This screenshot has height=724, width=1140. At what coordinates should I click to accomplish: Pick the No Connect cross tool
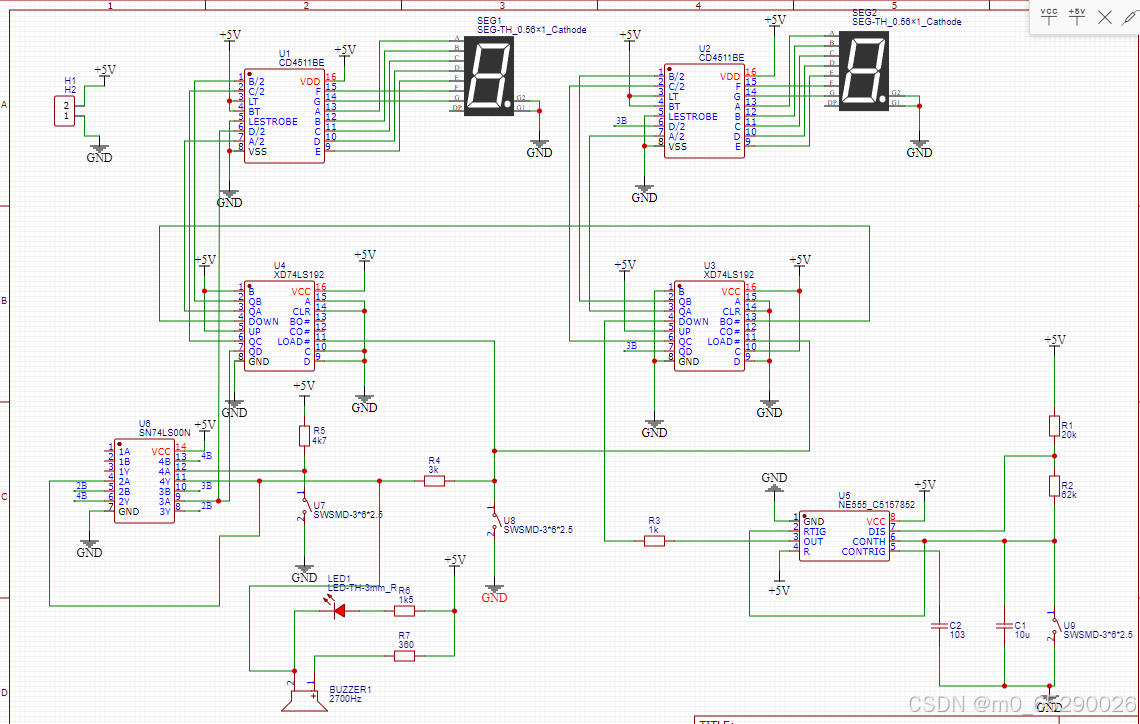pyautogui.click(x=1104, y=17)
